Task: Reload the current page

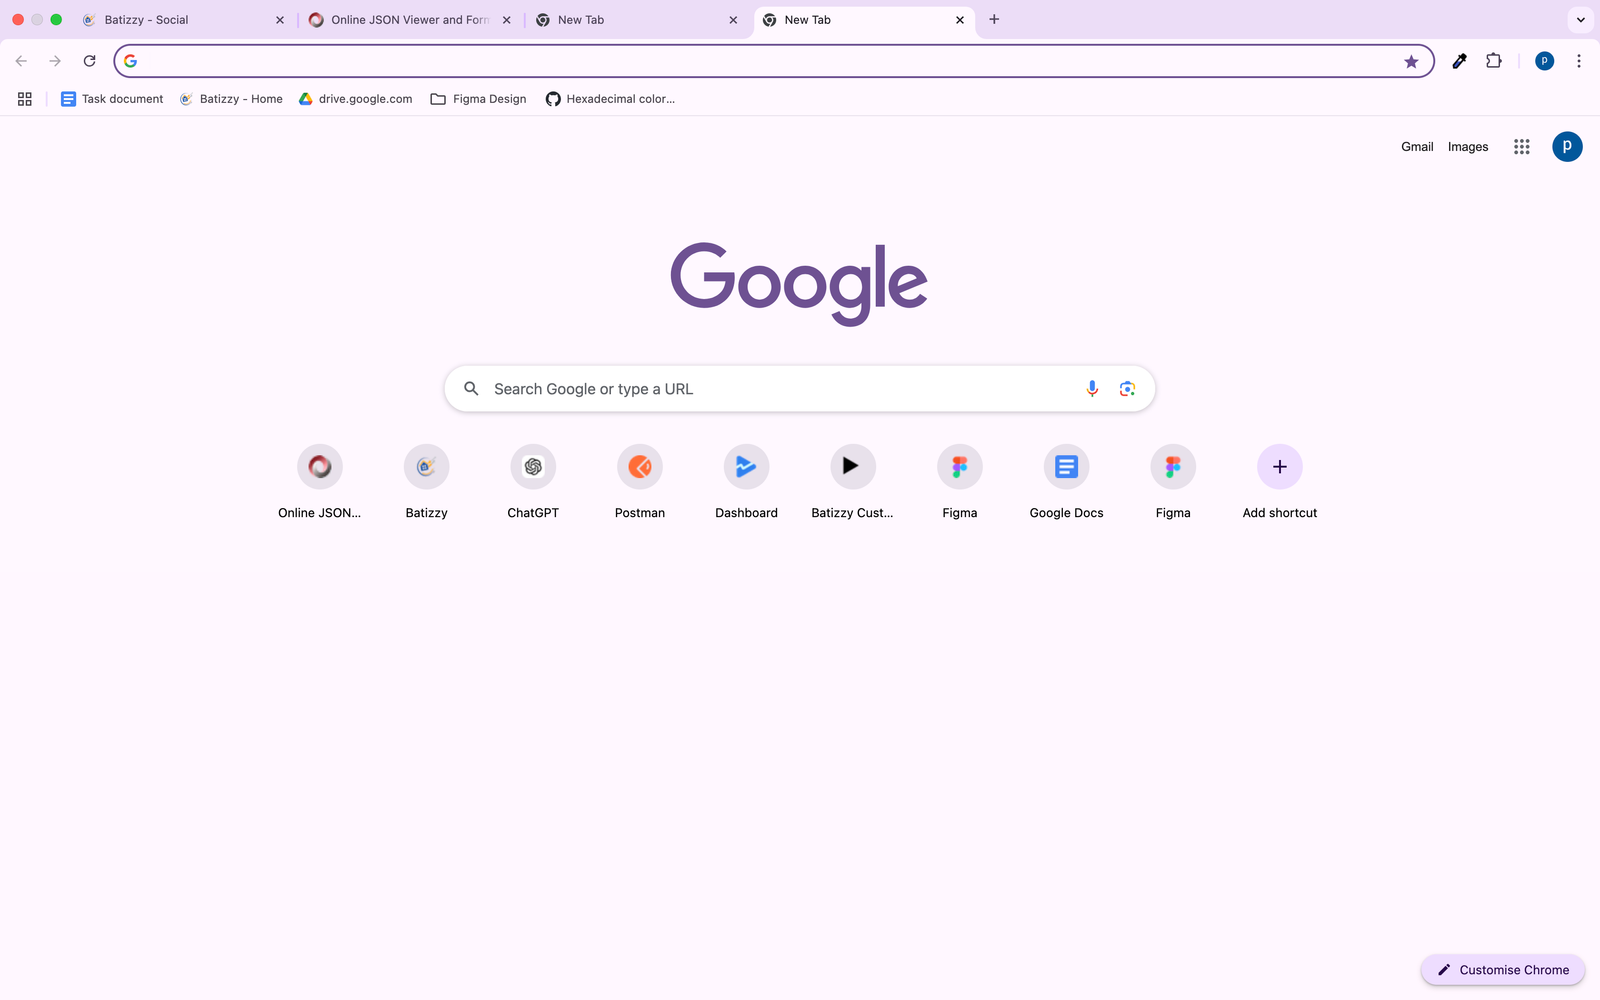Action: click(x=89, y=61)
